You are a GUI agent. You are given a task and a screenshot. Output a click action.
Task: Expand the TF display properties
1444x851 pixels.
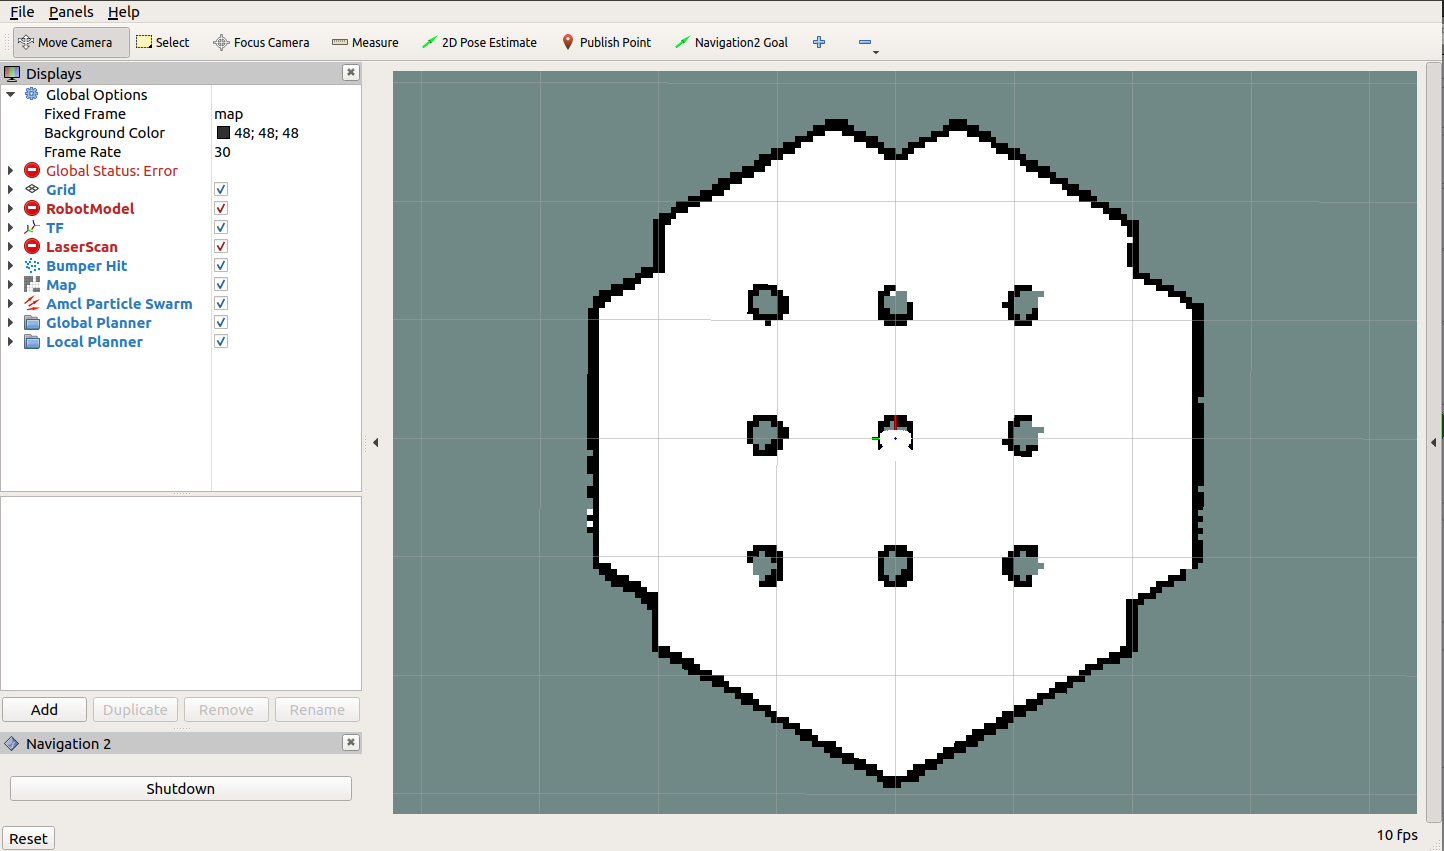11,227
